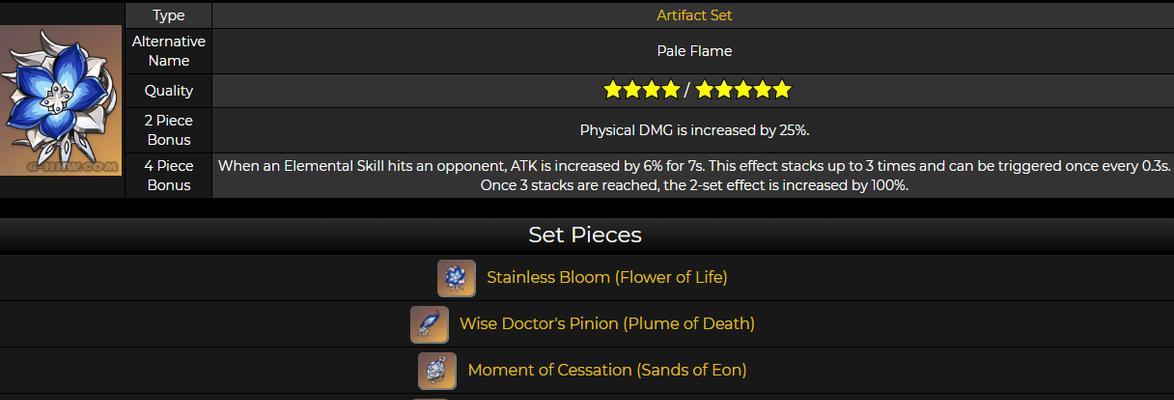
Task: Select the 2 Piece Bonus label
Action: [168, 130]
